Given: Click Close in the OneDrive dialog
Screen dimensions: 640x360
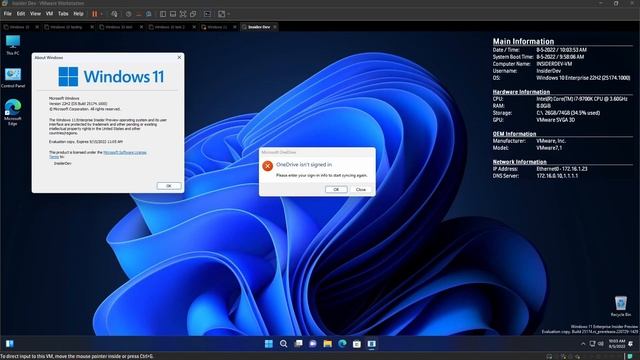Looking at the screenshot, I should [361, 189].
